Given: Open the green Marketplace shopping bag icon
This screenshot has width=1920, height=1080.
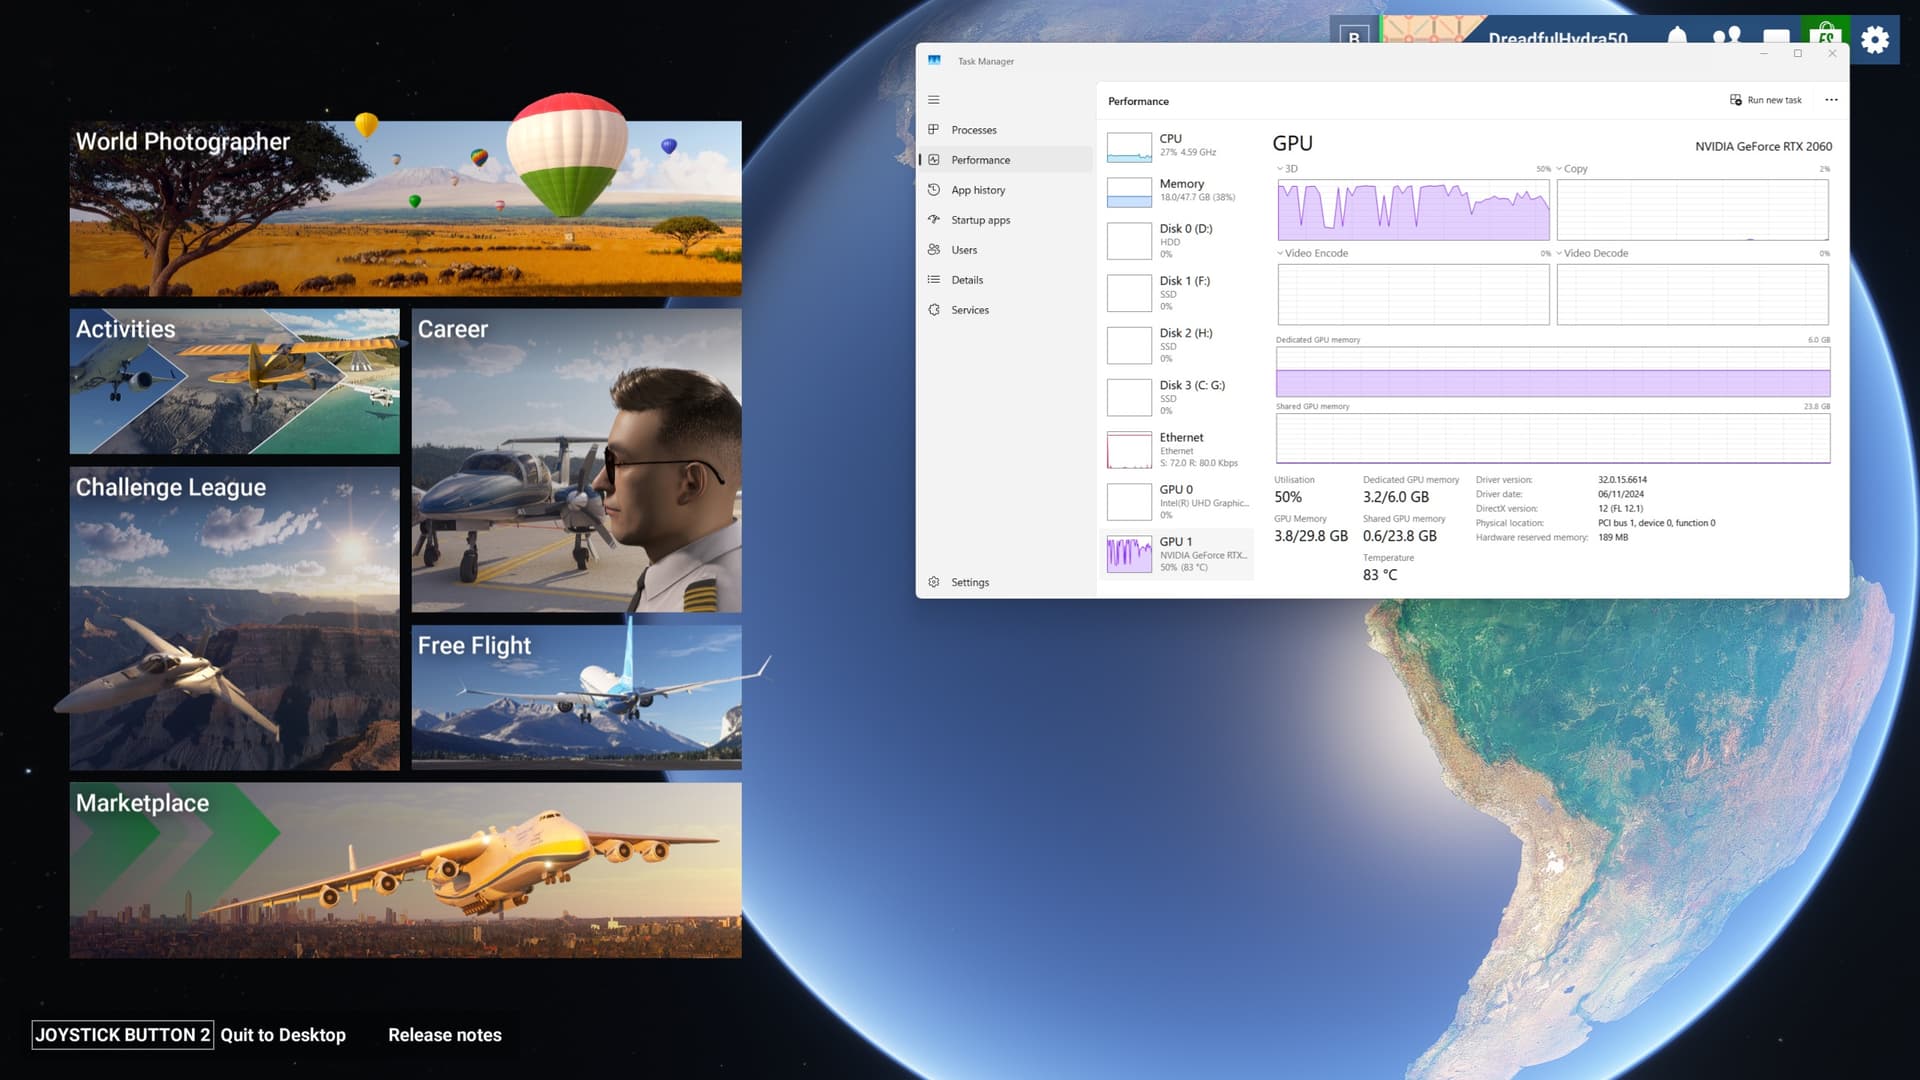Looking at the screenshot, I should pos(1825,38).
